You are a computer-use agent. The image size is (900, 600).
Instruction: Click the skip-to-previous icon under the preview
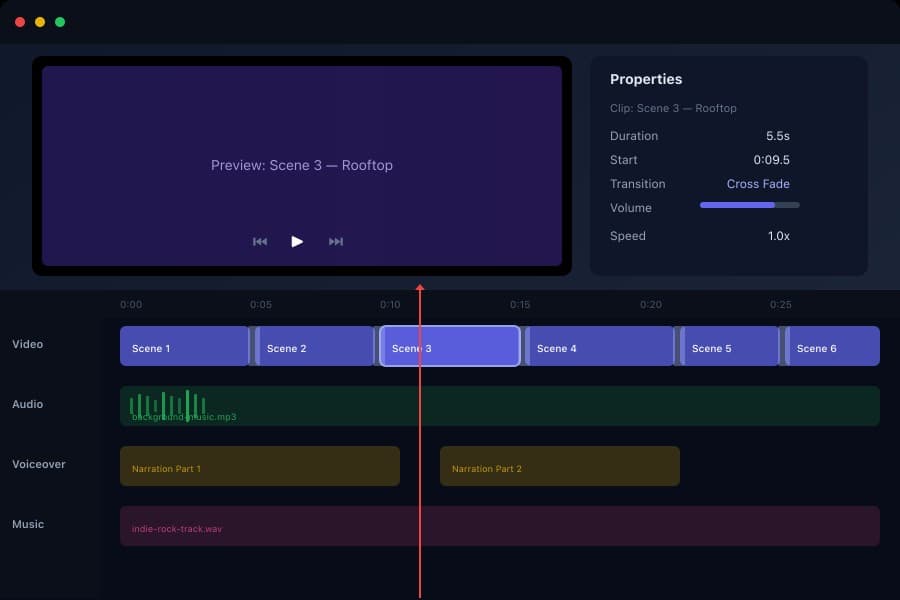coord(260,241)
